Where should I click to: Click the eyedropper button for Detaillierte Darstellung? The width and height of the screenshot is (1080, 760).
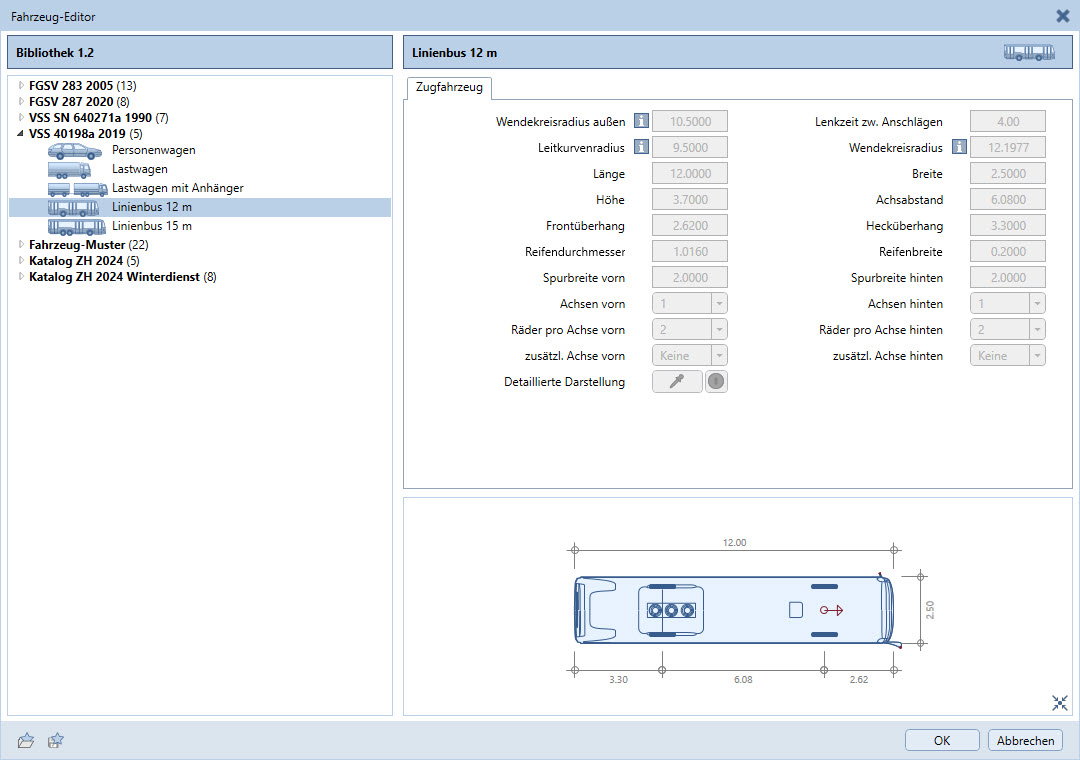click(677, 382)
